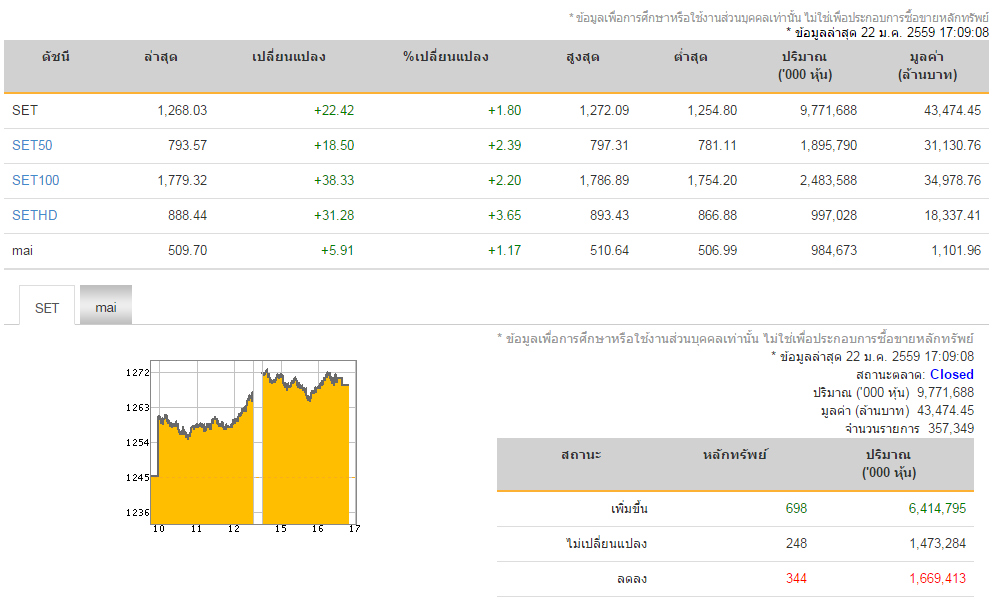Click the mai index row name

(22, 250)
